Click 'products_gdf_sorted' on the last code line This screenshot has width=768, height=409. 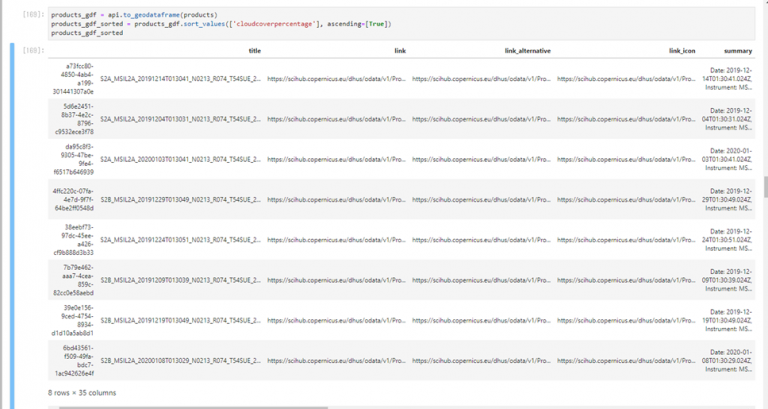tap(87, 33)
